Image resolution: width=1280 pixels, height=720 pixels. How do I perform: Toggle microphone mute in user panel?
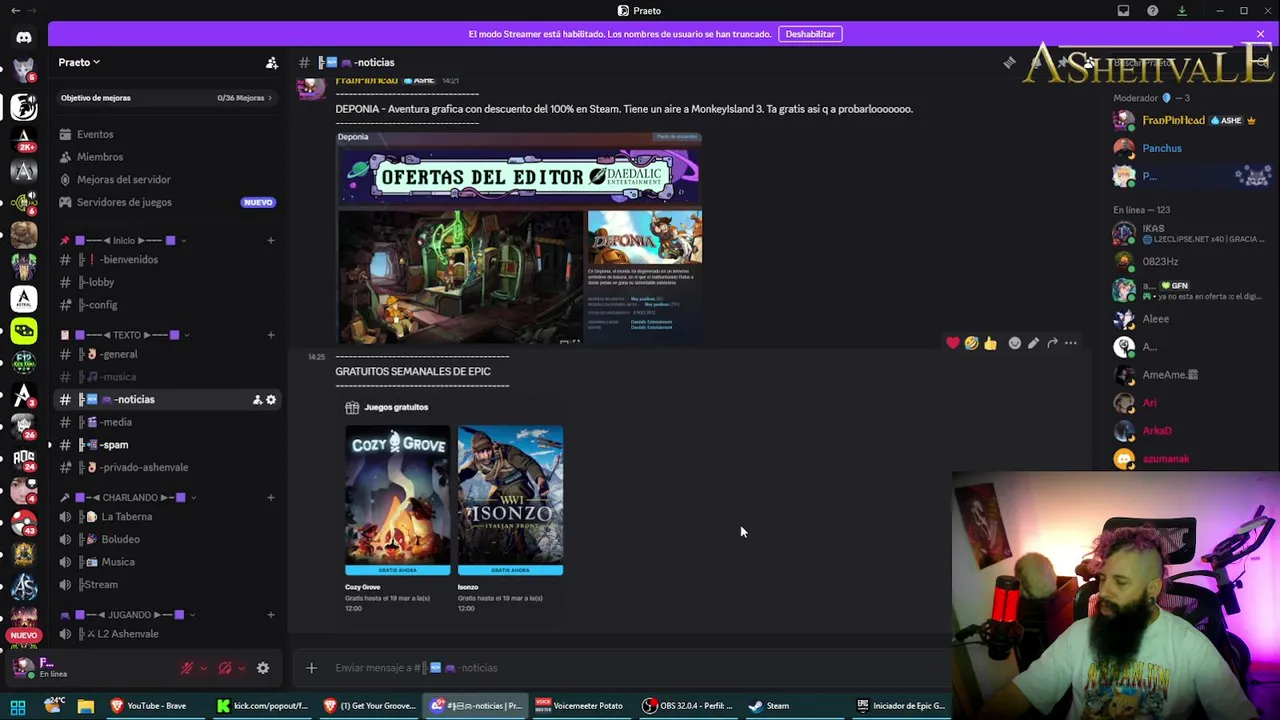coord(187,668)
